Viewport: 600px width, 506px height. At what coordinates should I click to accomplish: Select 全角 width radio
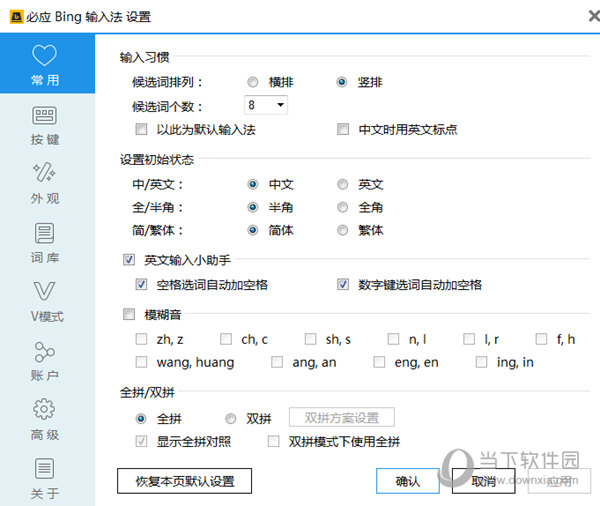click(342, 207)
